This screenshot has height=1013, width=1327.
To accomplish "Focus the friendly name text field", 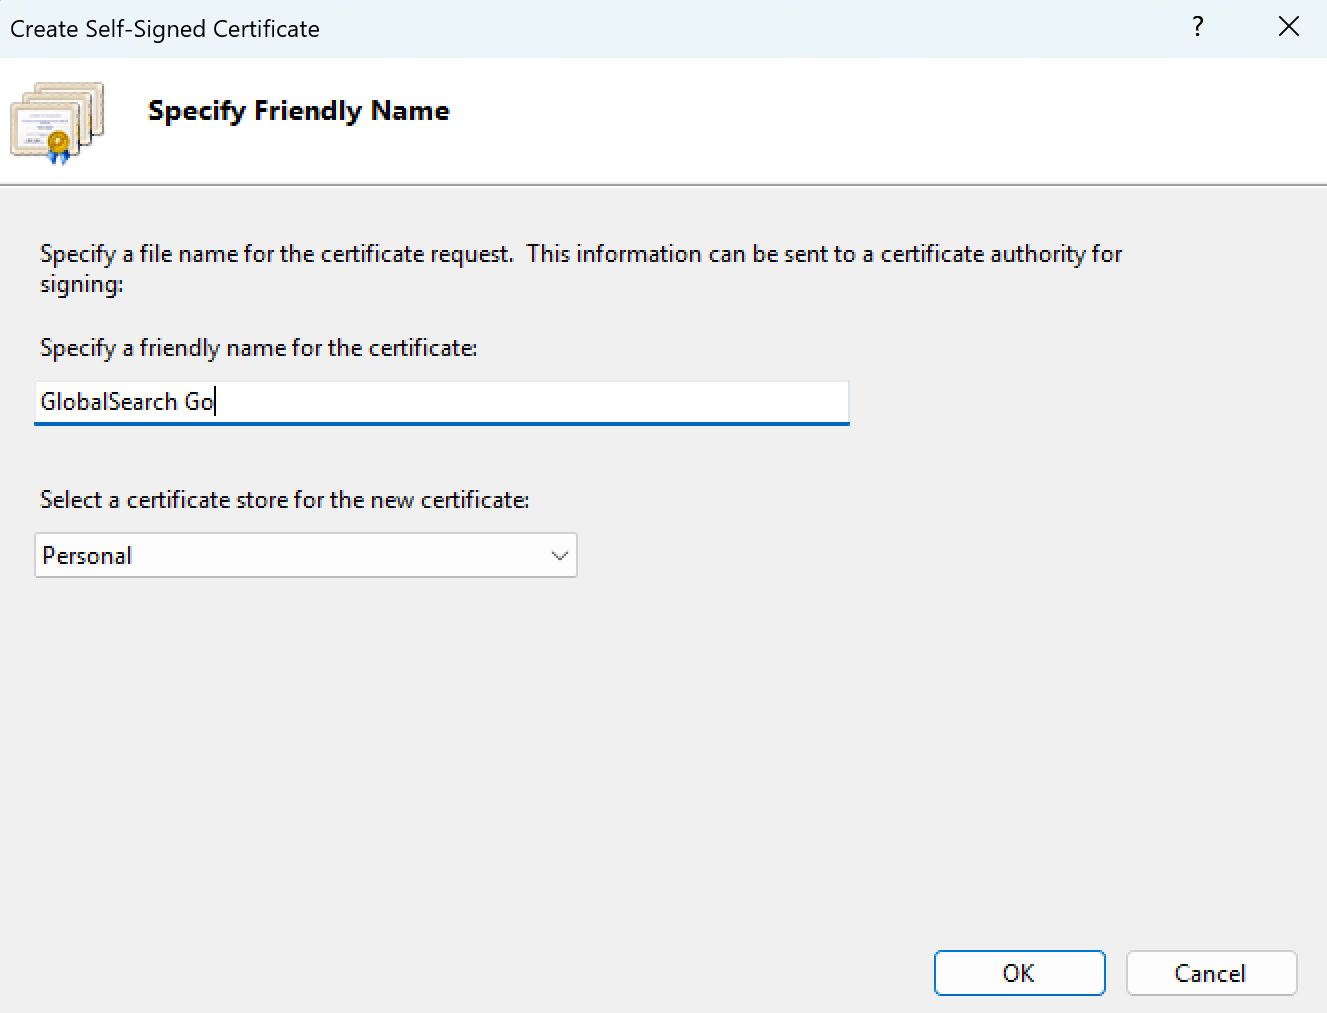I will 440,402.
